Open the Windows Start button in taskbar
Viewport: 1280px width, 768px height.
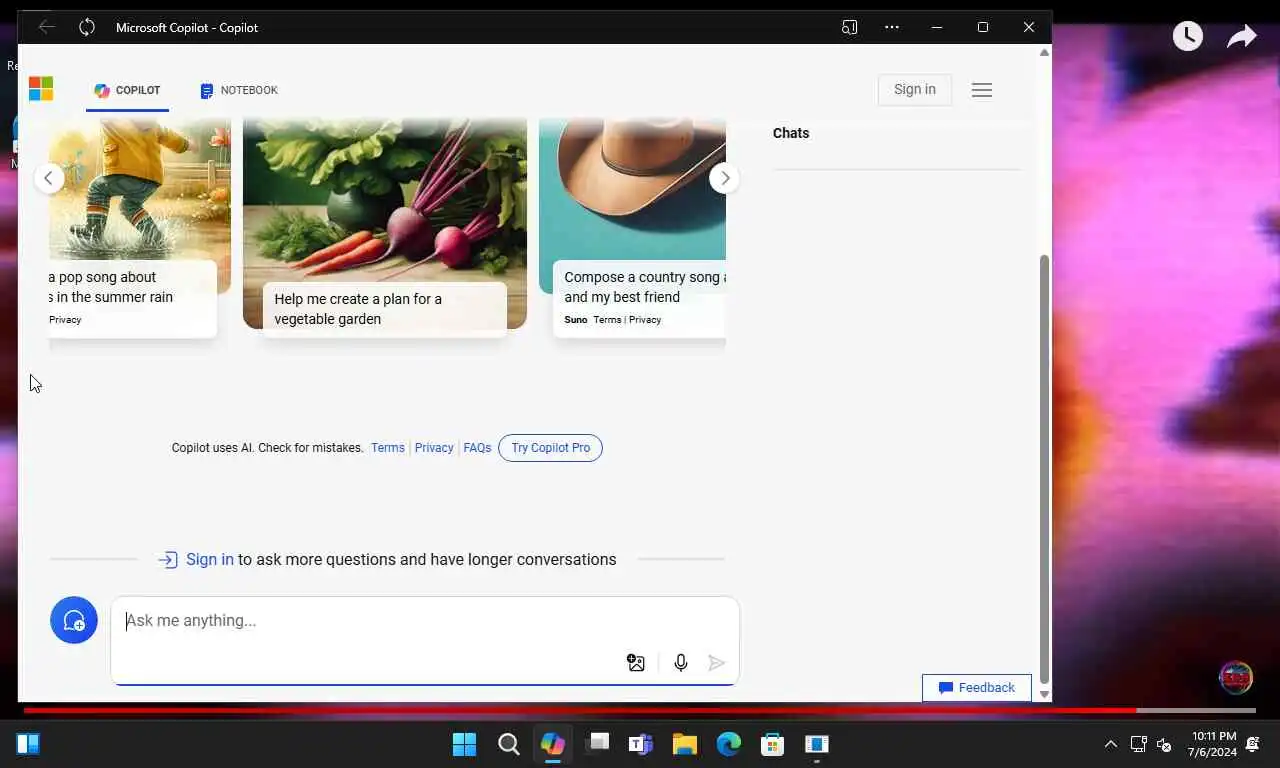[x=465, y=744]
